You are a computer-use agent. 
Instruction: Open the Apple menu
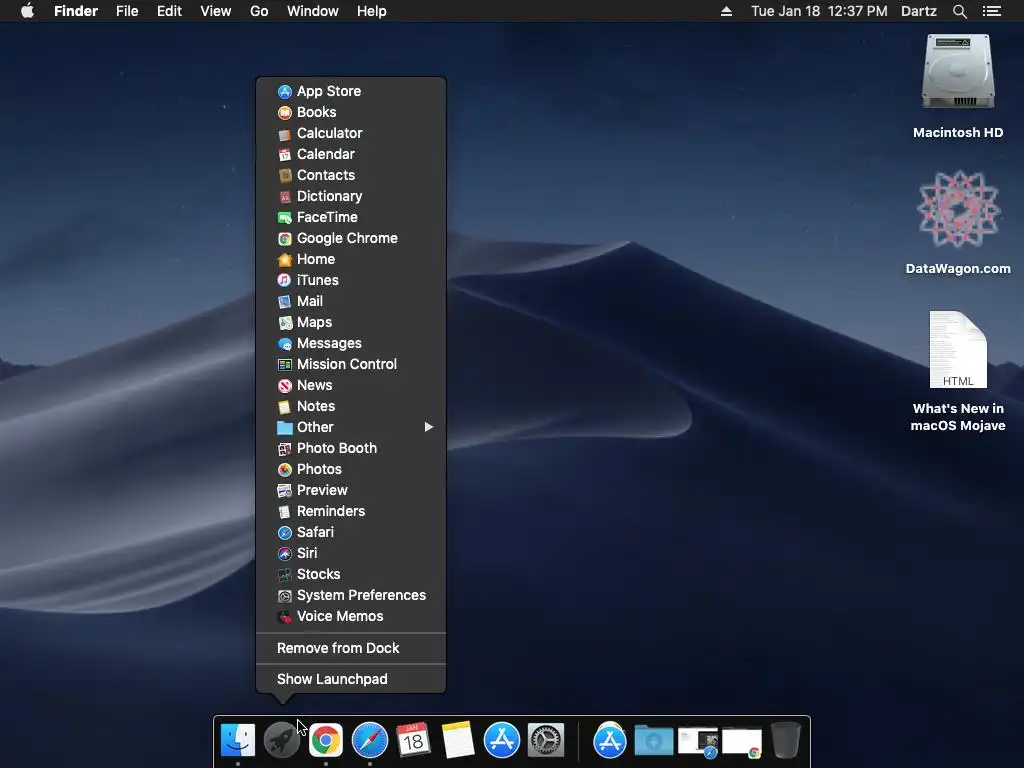[27, 11]
